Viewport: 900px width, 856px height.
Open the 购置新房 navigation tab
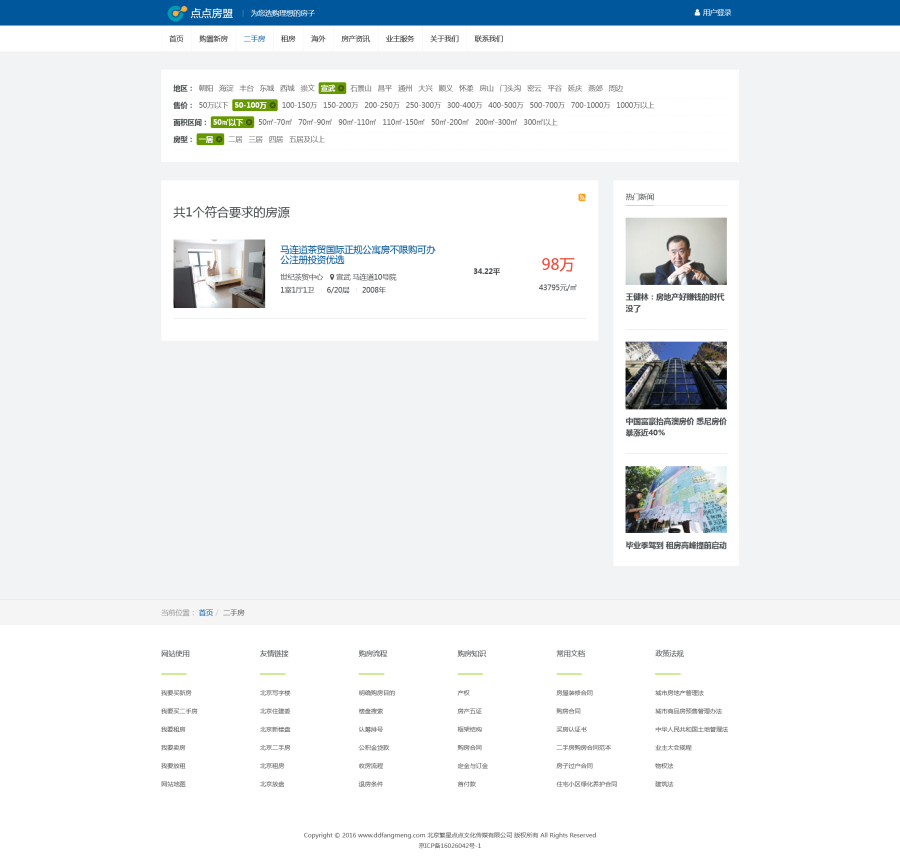(x=213, y=39)
